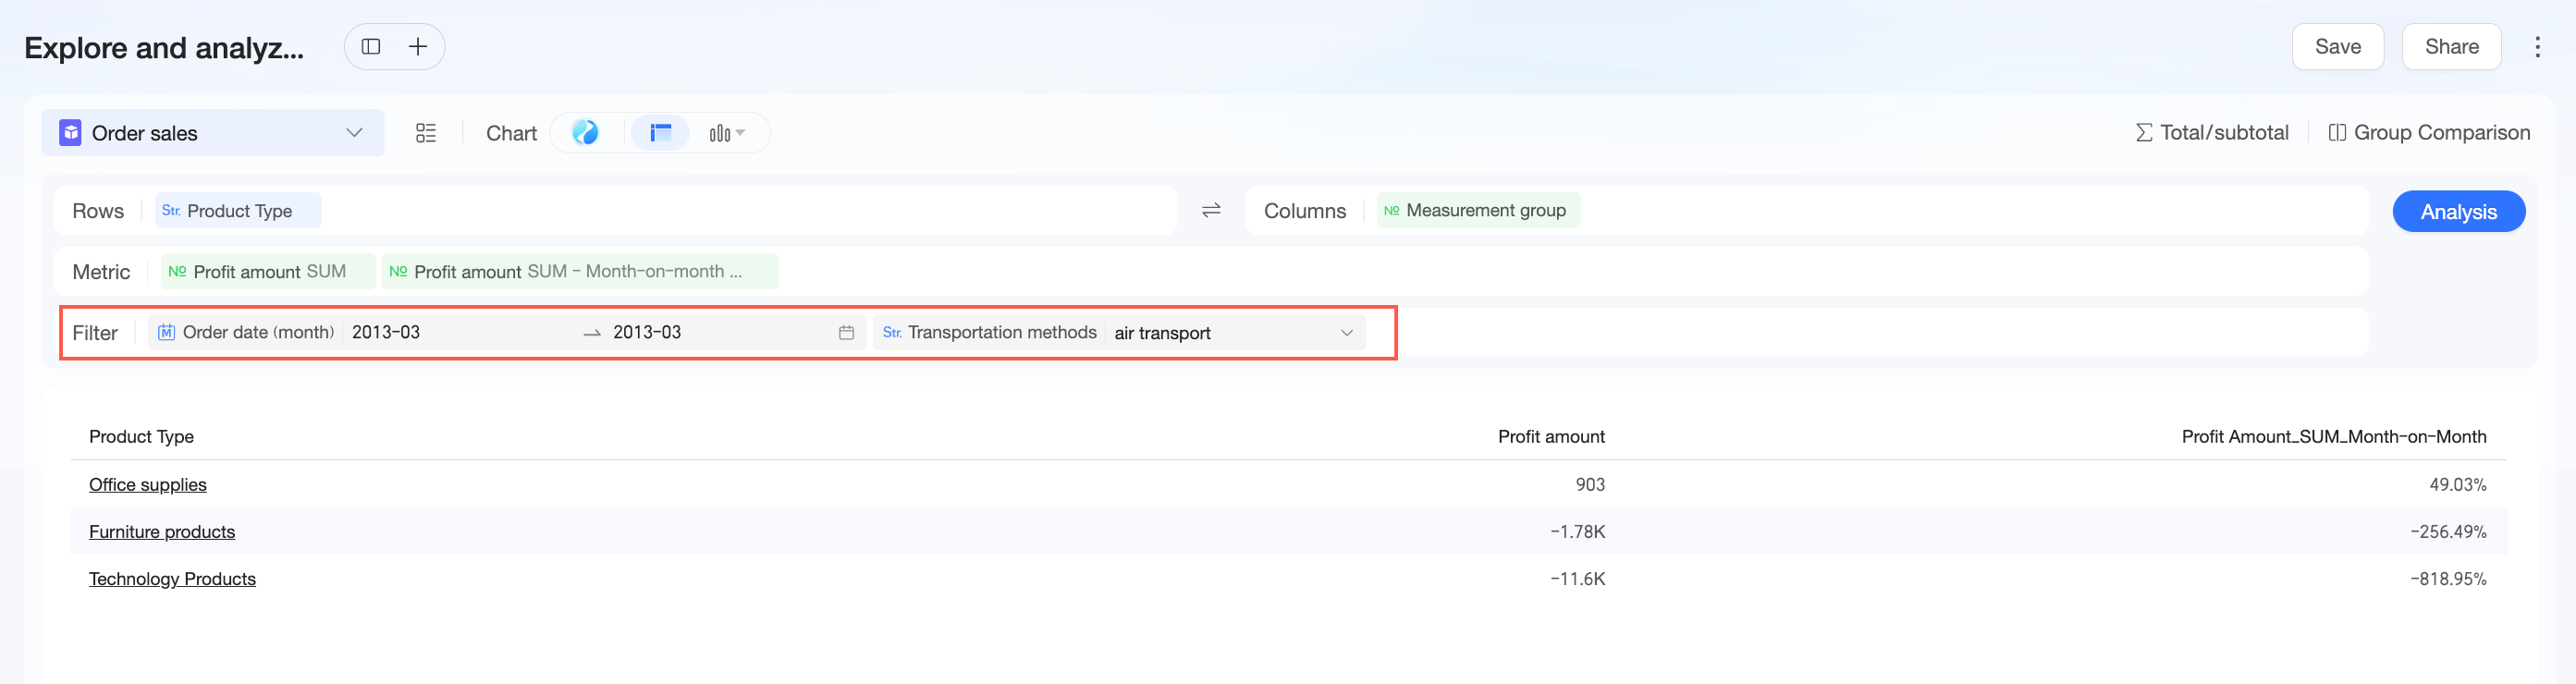Select the Measurement group column chip
Viewport: 2576px width, 684px height.
pyautogui.click(x=1478, y=210)
